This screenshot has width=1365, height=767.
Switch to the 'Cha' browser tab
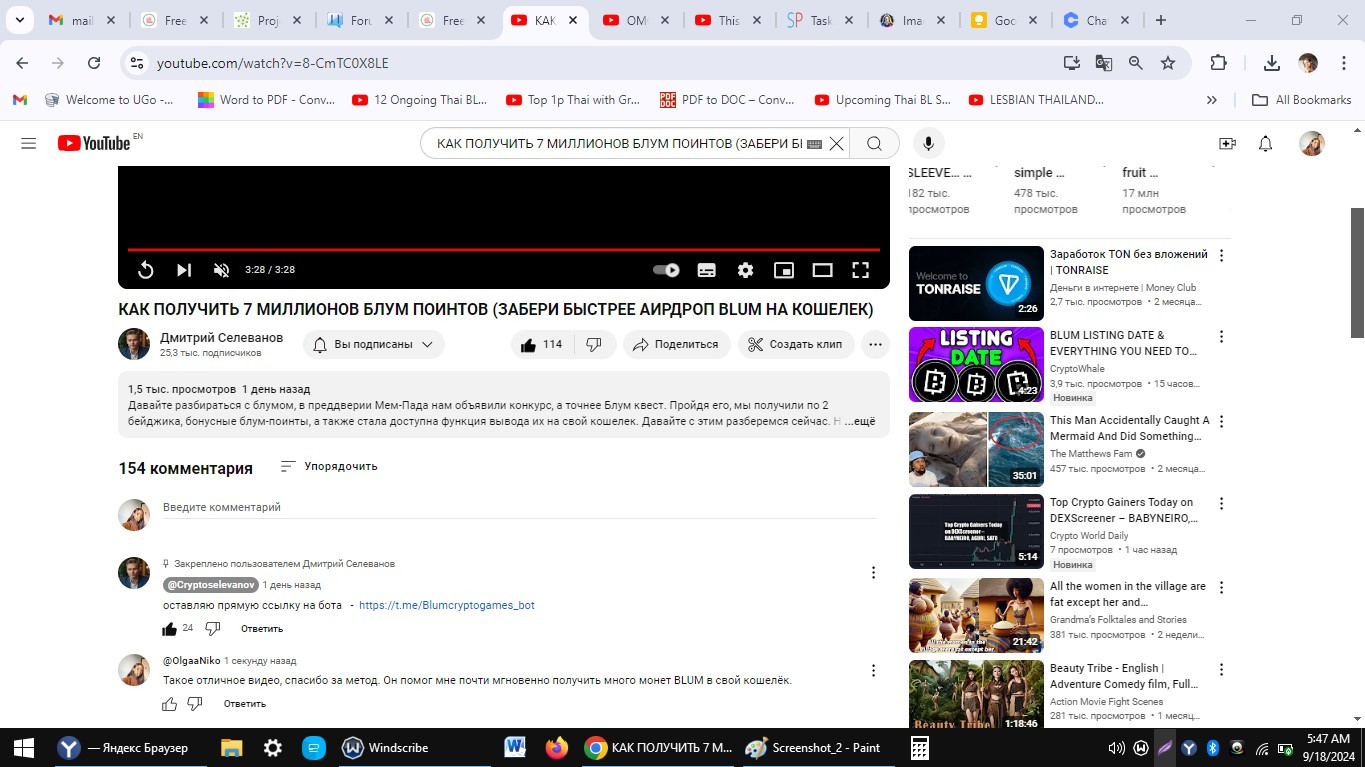click(1097, 20)
